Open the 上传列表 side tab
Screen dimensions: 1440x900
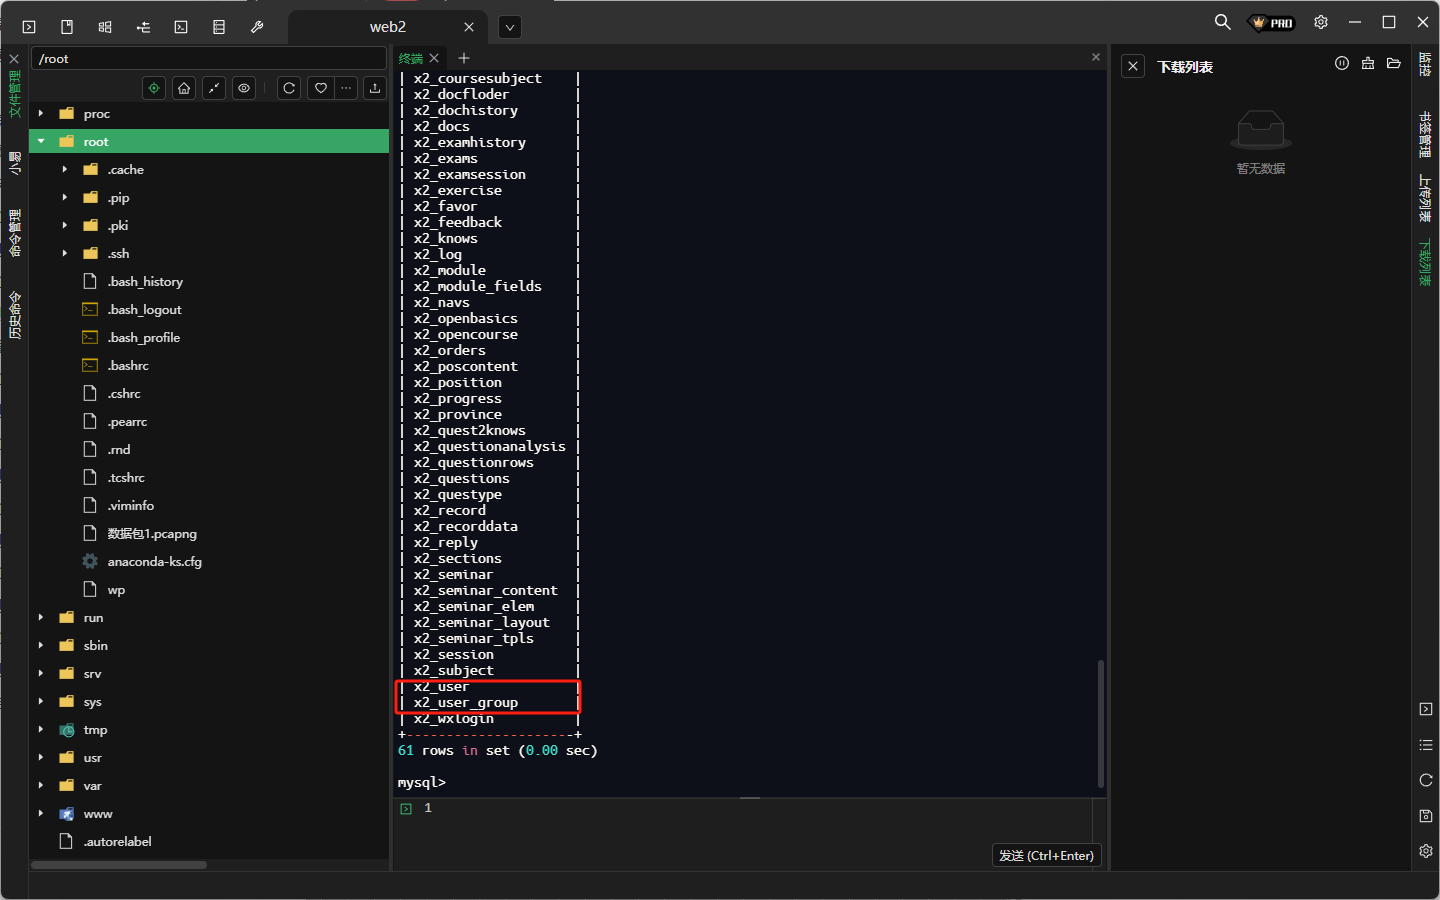click(x=1425, y=198)
